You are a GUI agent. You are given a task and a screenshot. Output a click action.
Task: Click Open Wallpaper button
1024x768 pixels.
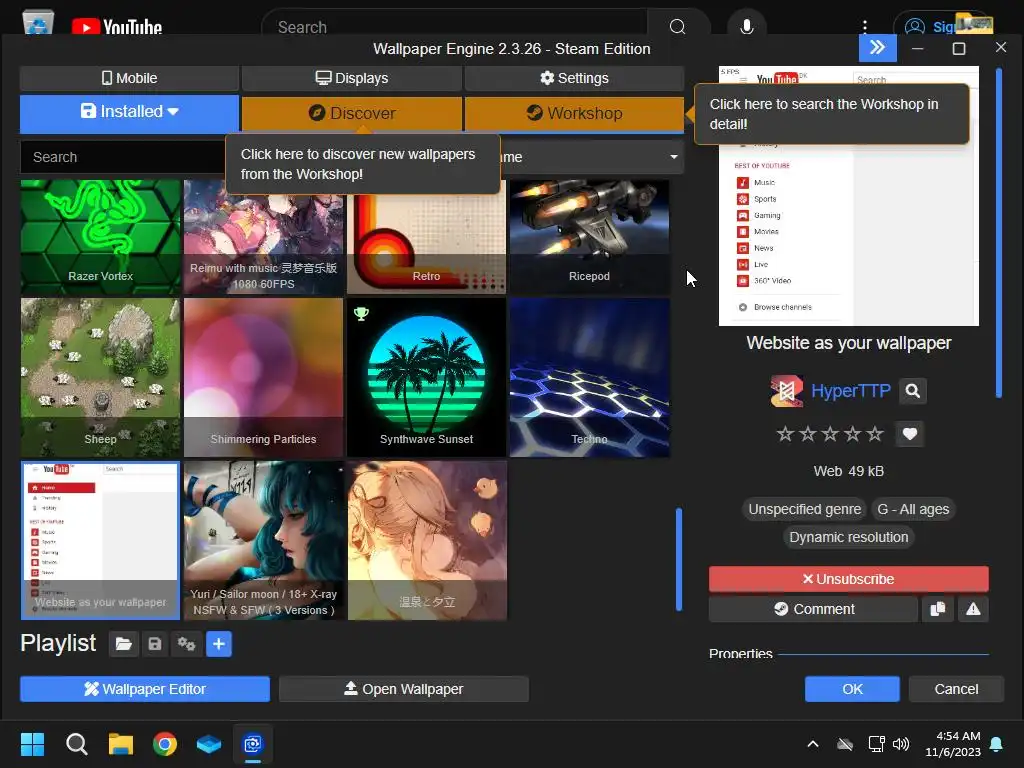pos(404,689)
